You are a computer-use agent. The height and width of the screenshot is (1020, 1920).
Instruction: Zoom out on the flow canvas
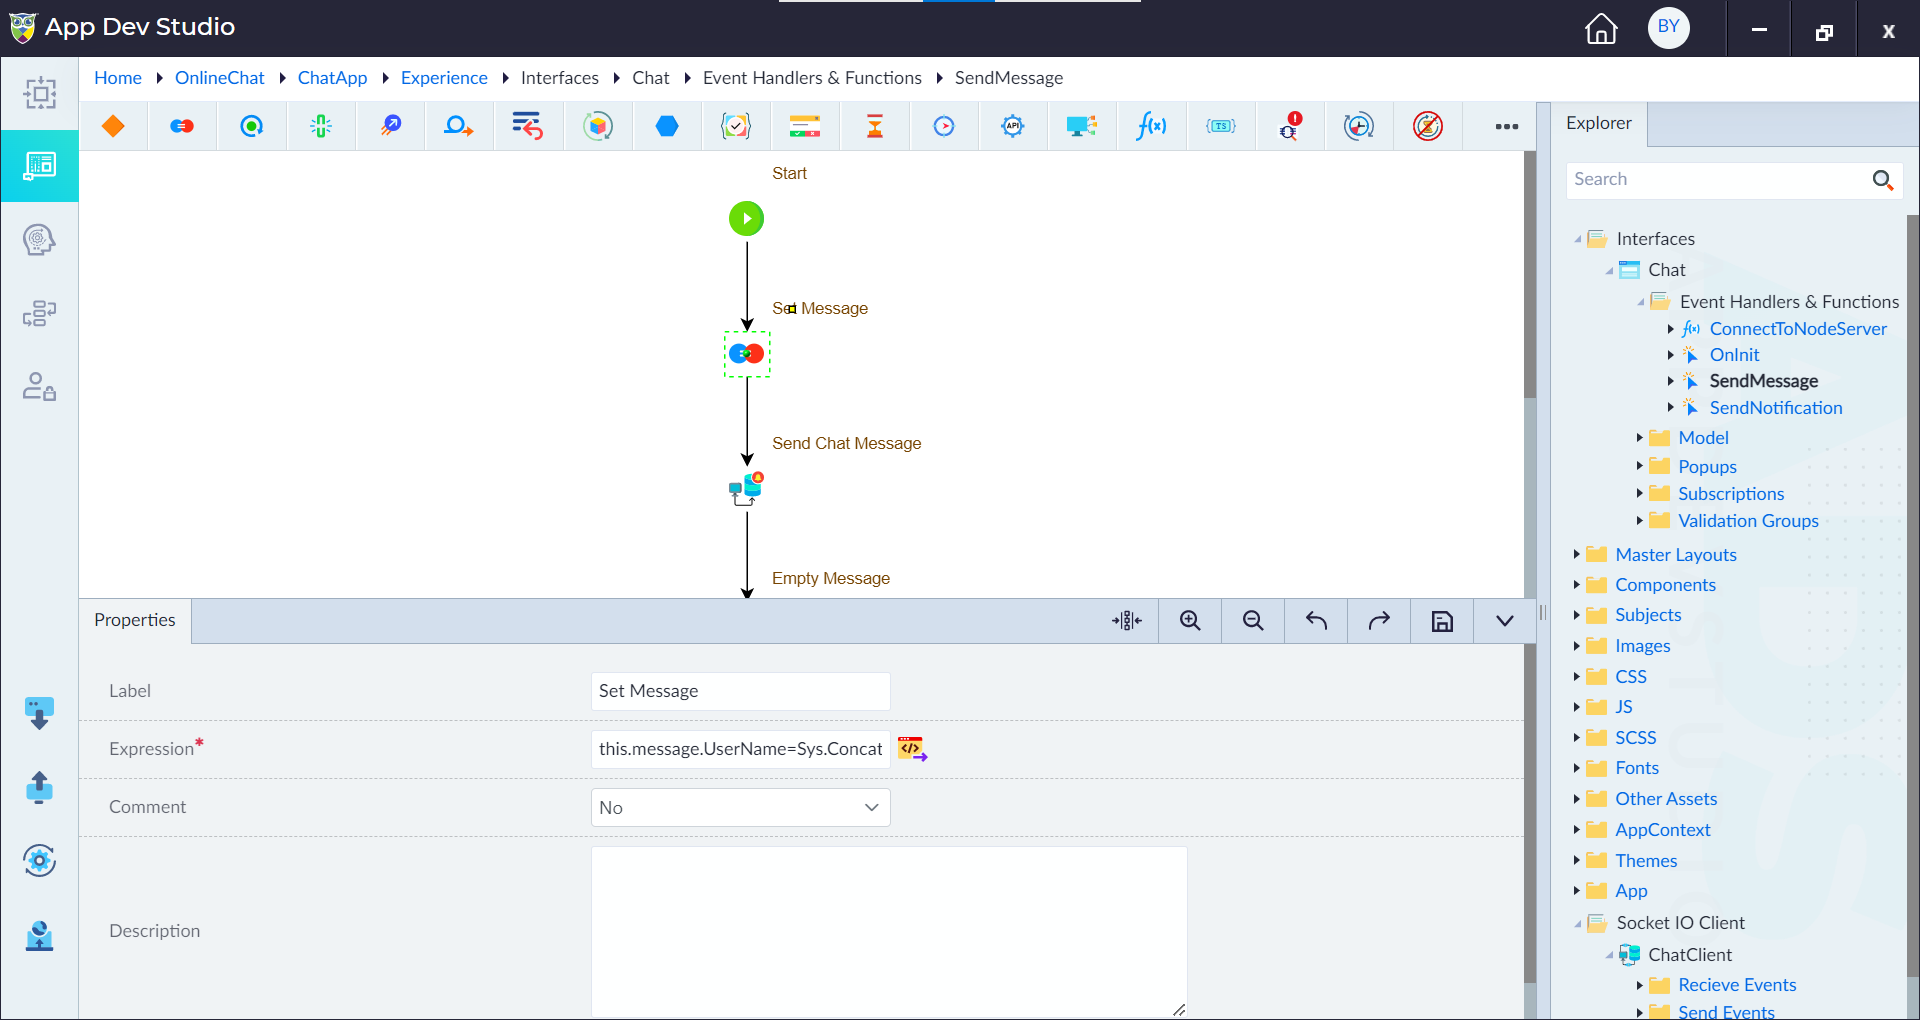[x=1253, y=621]
